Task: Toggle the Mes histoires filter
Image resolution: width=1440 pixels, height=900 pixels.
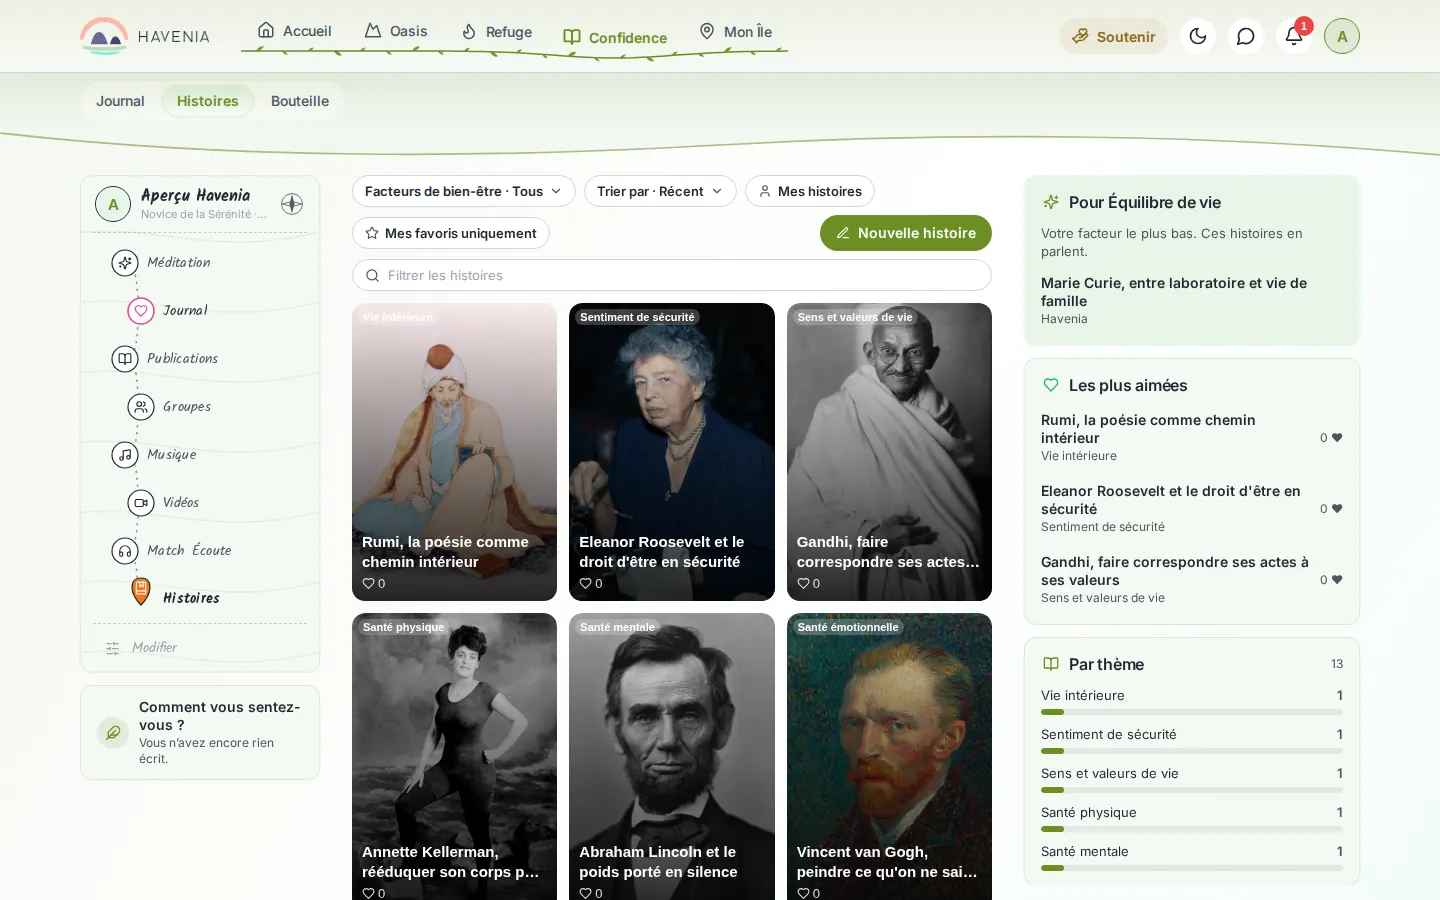Action: [810, 191]
